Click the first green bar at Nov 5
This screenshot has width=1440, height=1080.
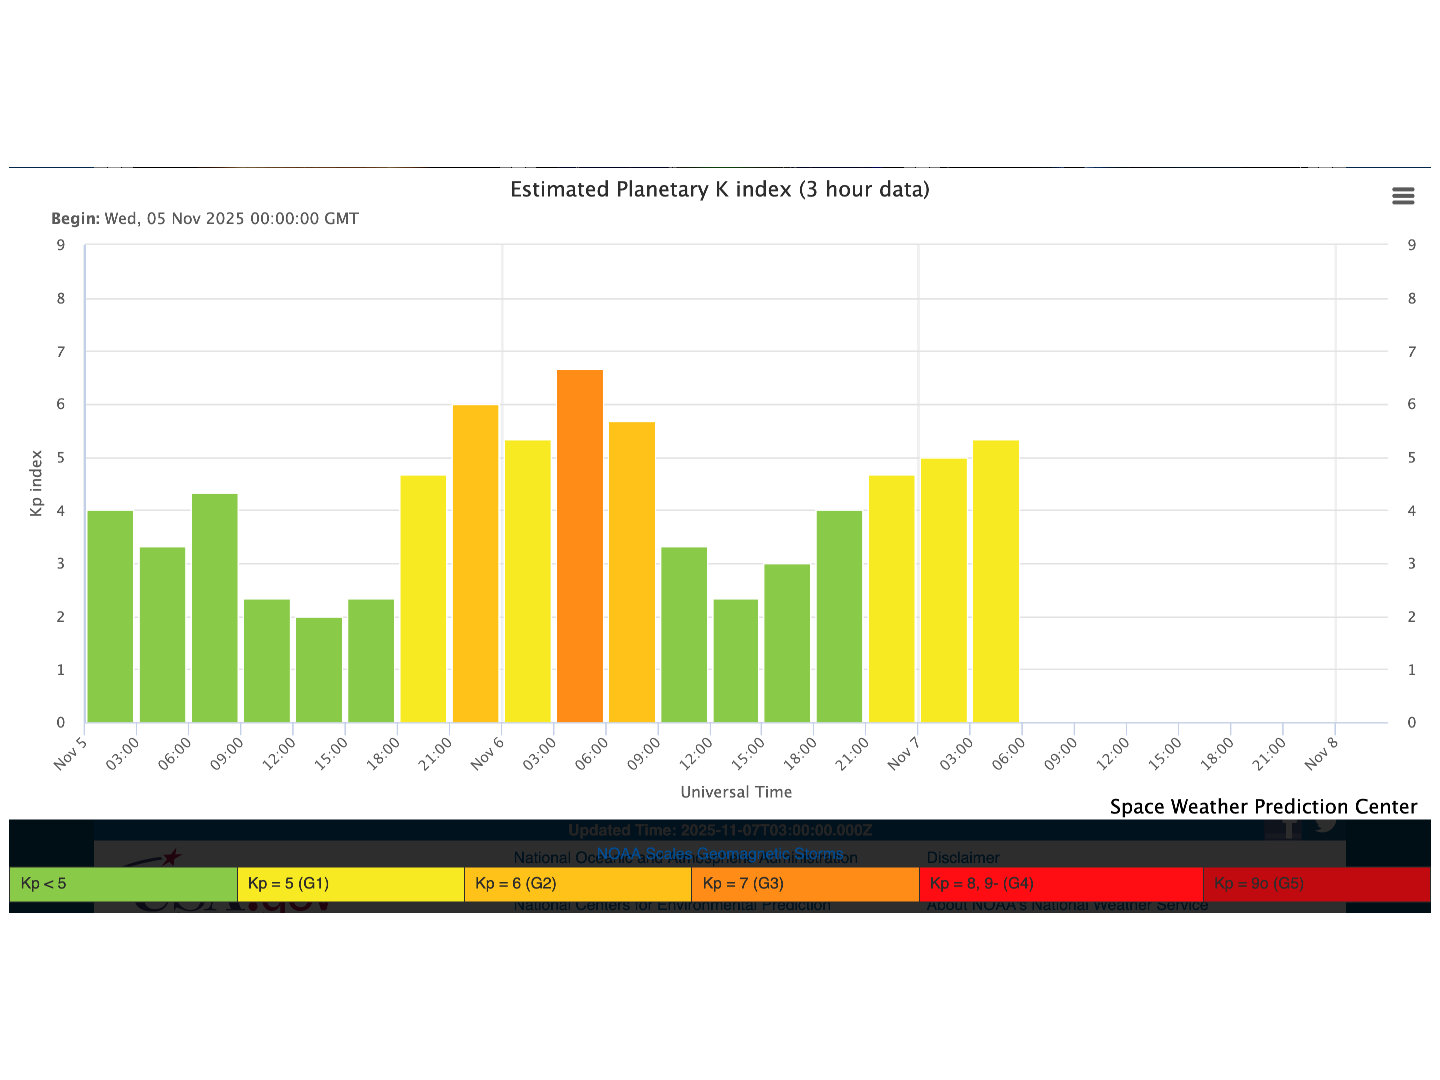pos(110,616)
